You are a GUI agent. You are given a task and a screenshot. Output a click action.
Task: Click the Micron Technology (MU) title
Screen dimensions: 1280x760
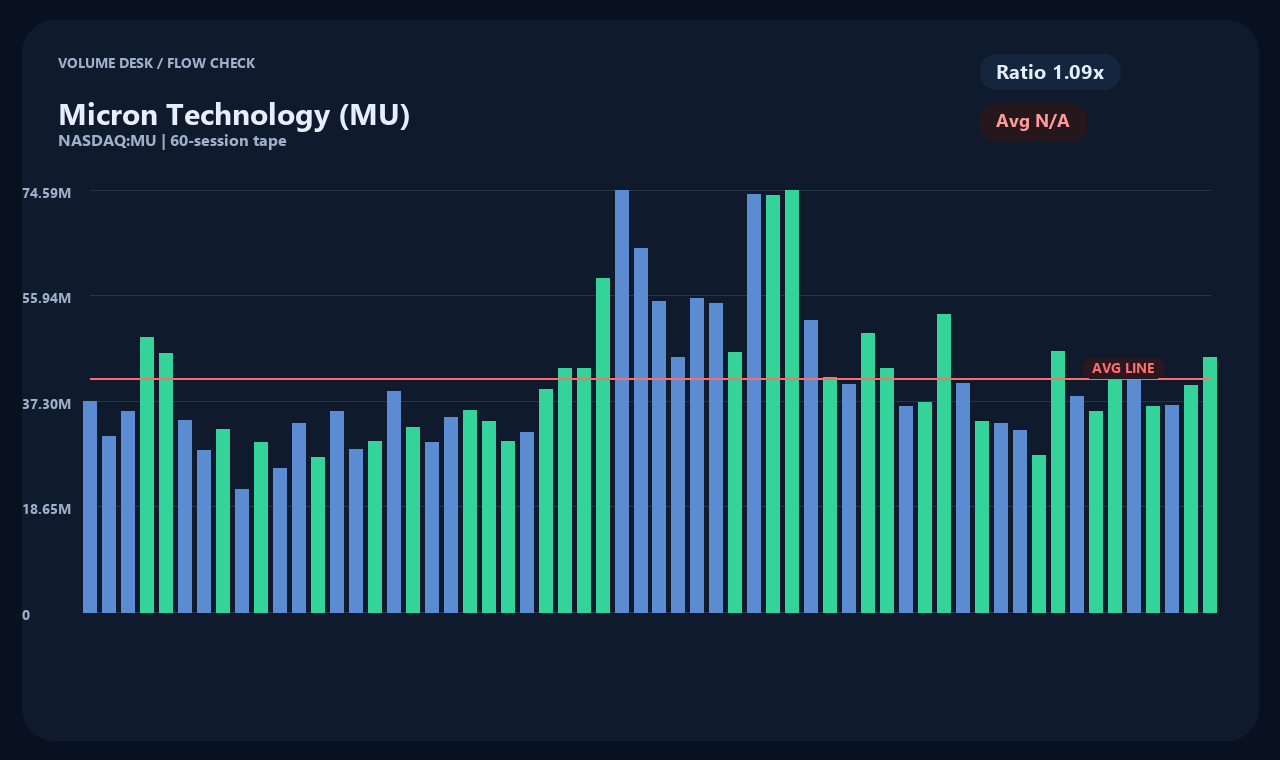(x=234, y=115)
